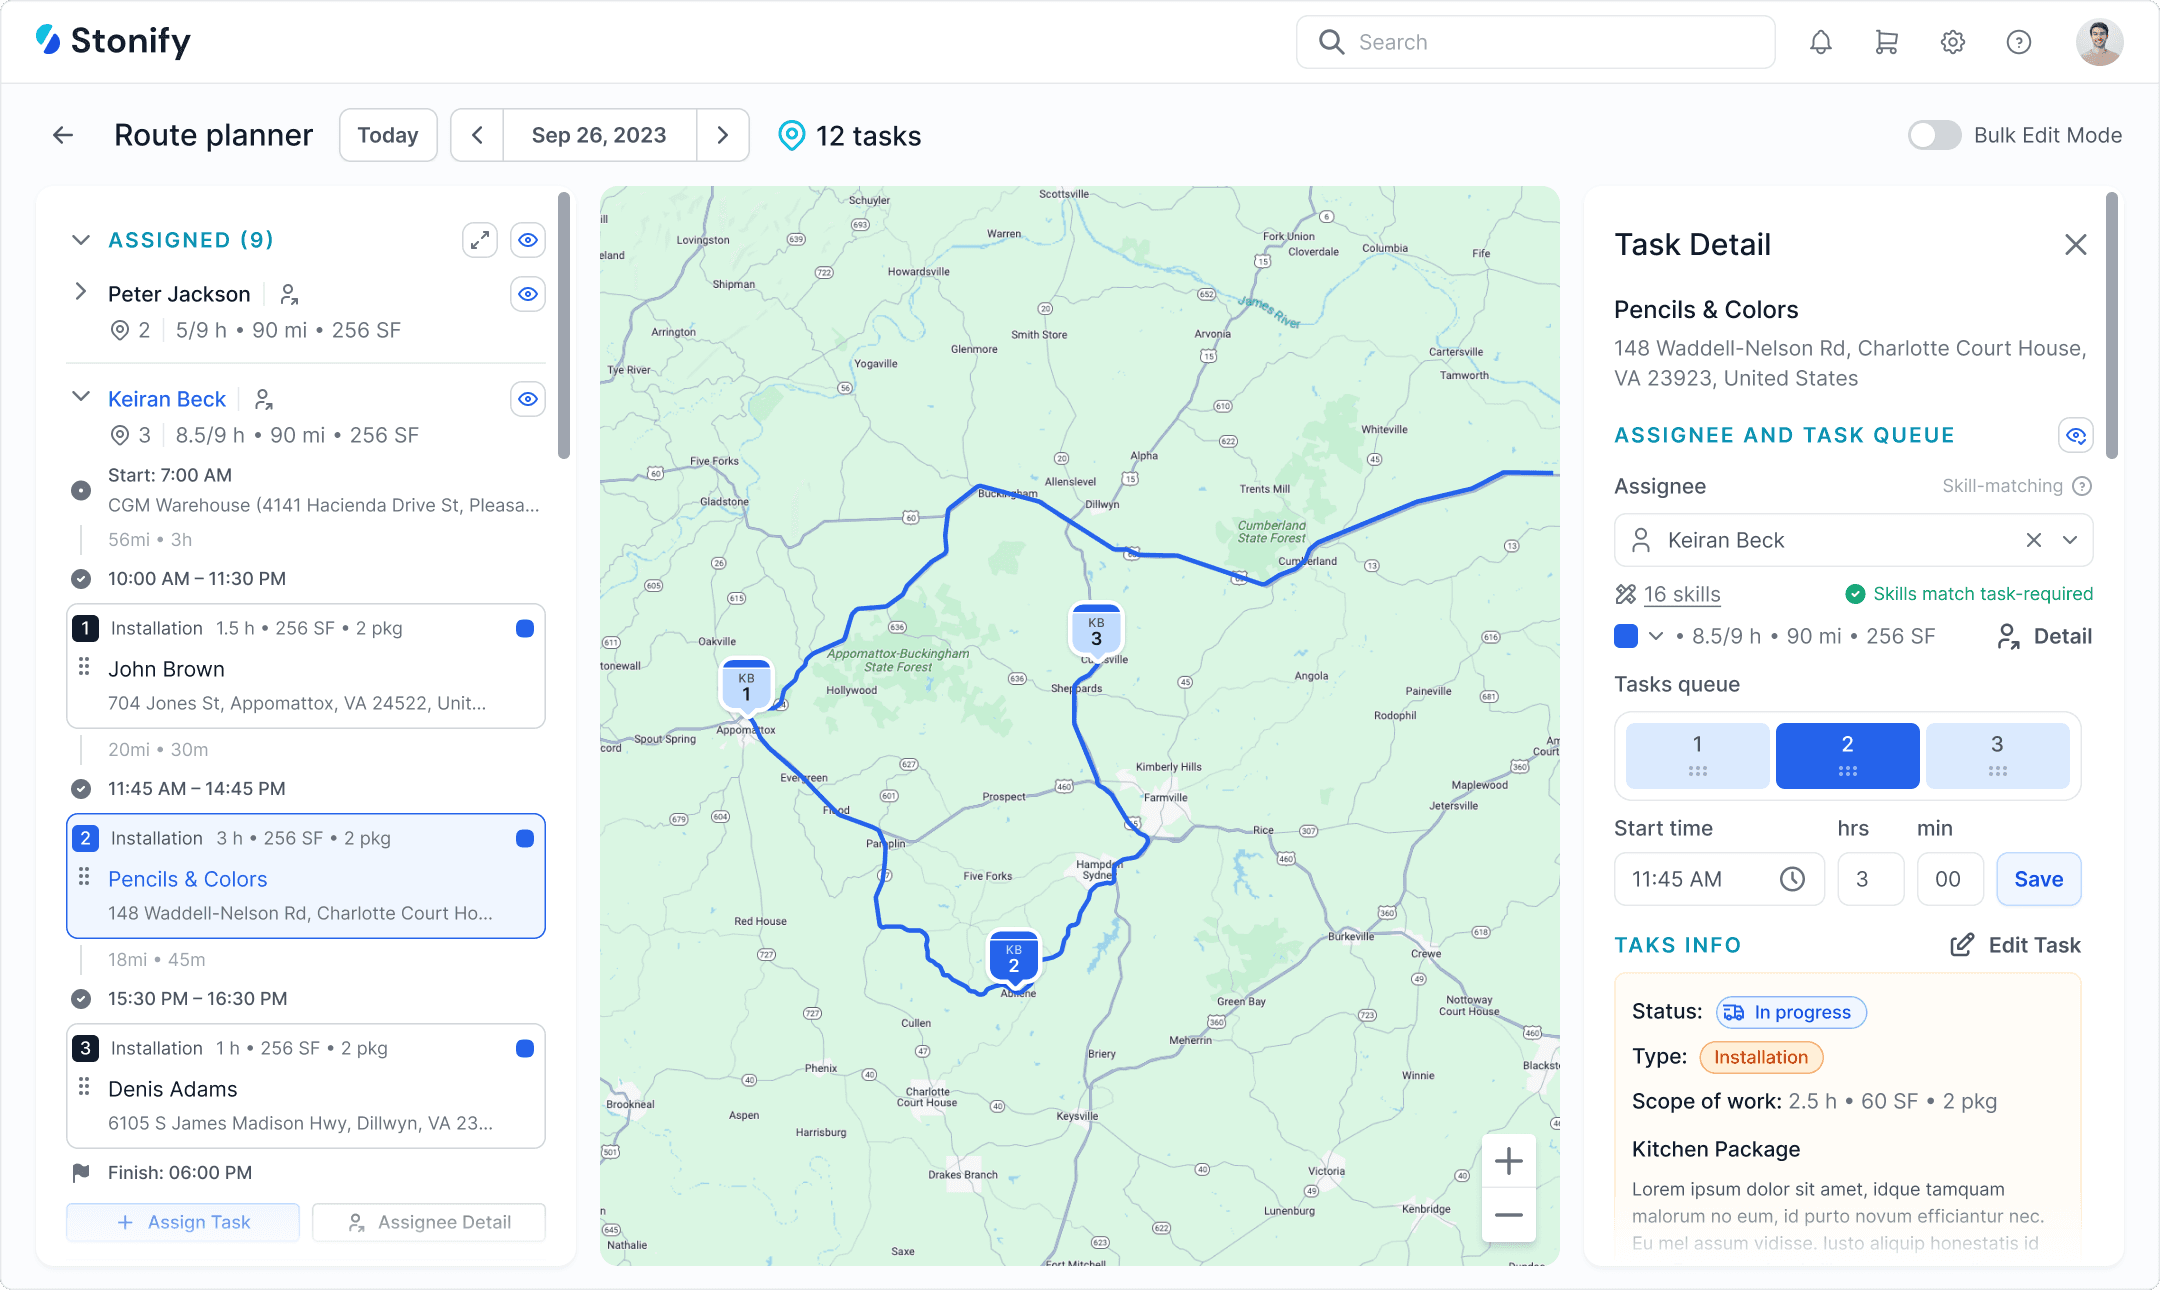This screenshot has height=1290, width=2160.
Task: Click the help question mark icon
Action: pyautogui.click(x=2018, y=42)
